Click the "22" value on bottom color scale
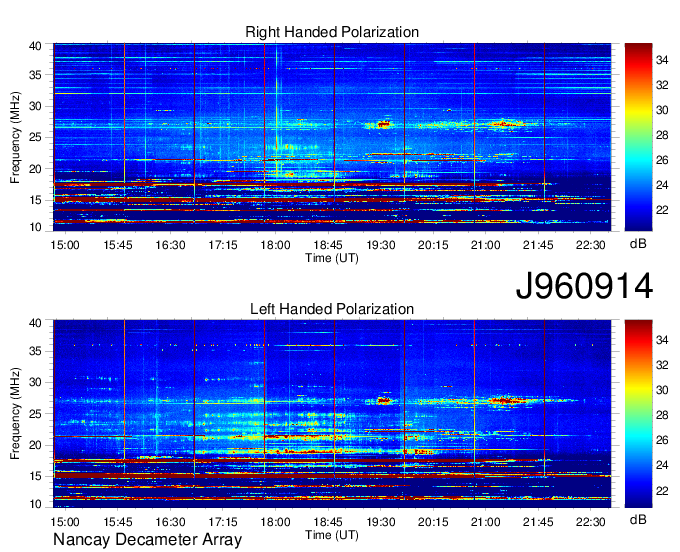The height and width of the screenshot is (552, 680). pos(662,491)
